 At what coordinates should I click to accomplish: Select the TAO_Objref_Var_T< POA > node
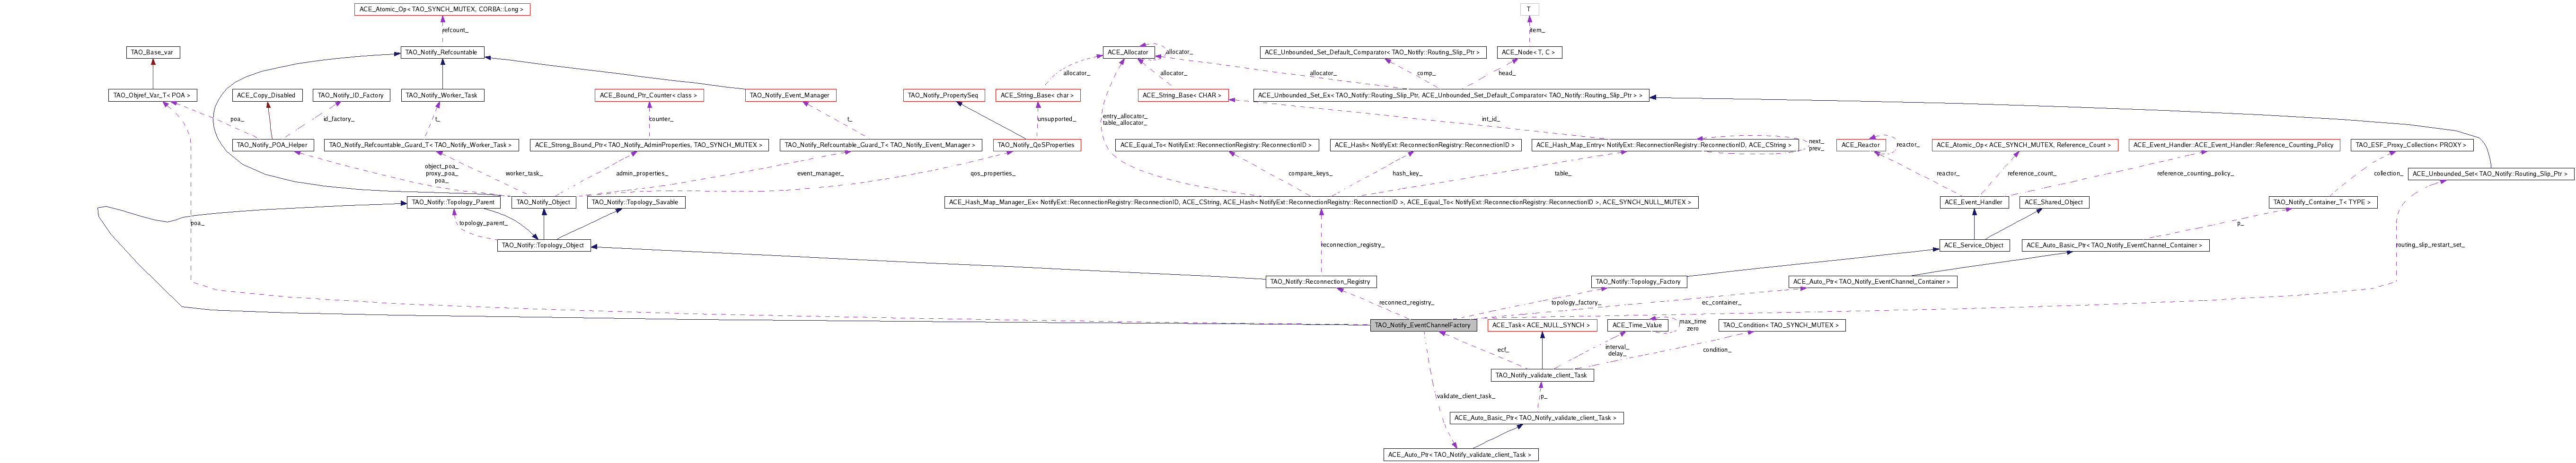pyautogui.click(x=152, y=95)
